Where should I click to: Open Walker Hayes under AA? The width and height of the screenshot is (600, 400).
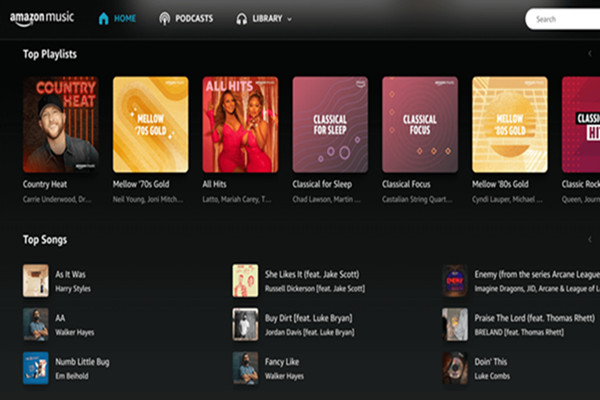point(75,333)
